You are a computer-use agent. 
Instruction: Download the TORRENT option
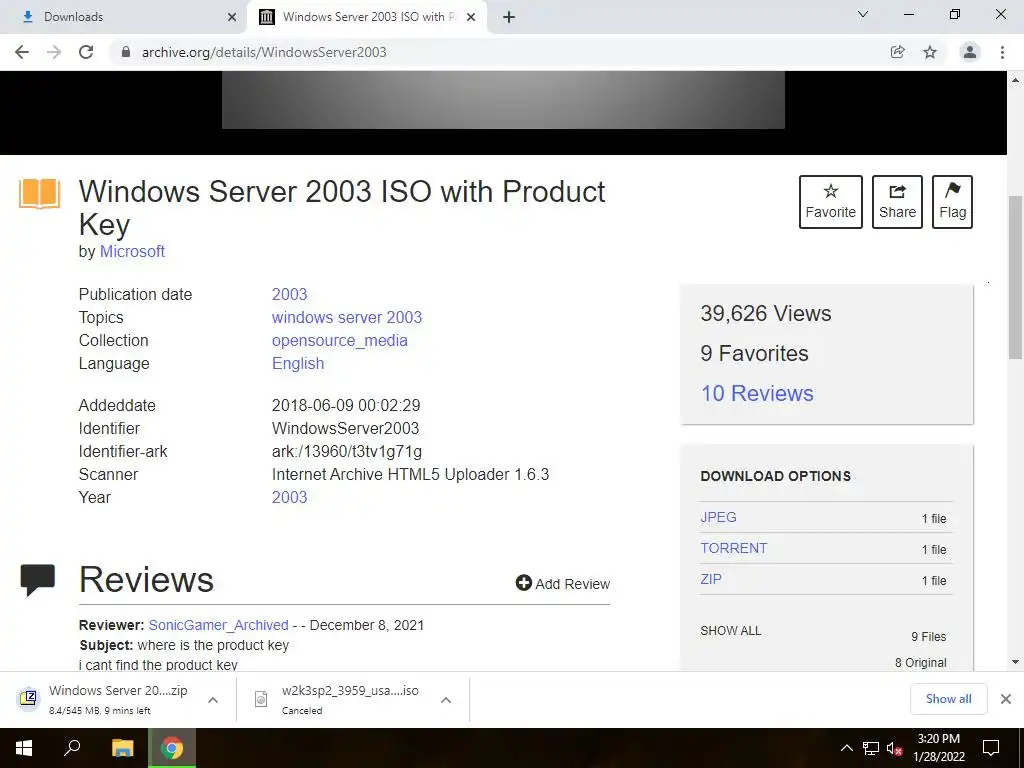click(733, 548)
